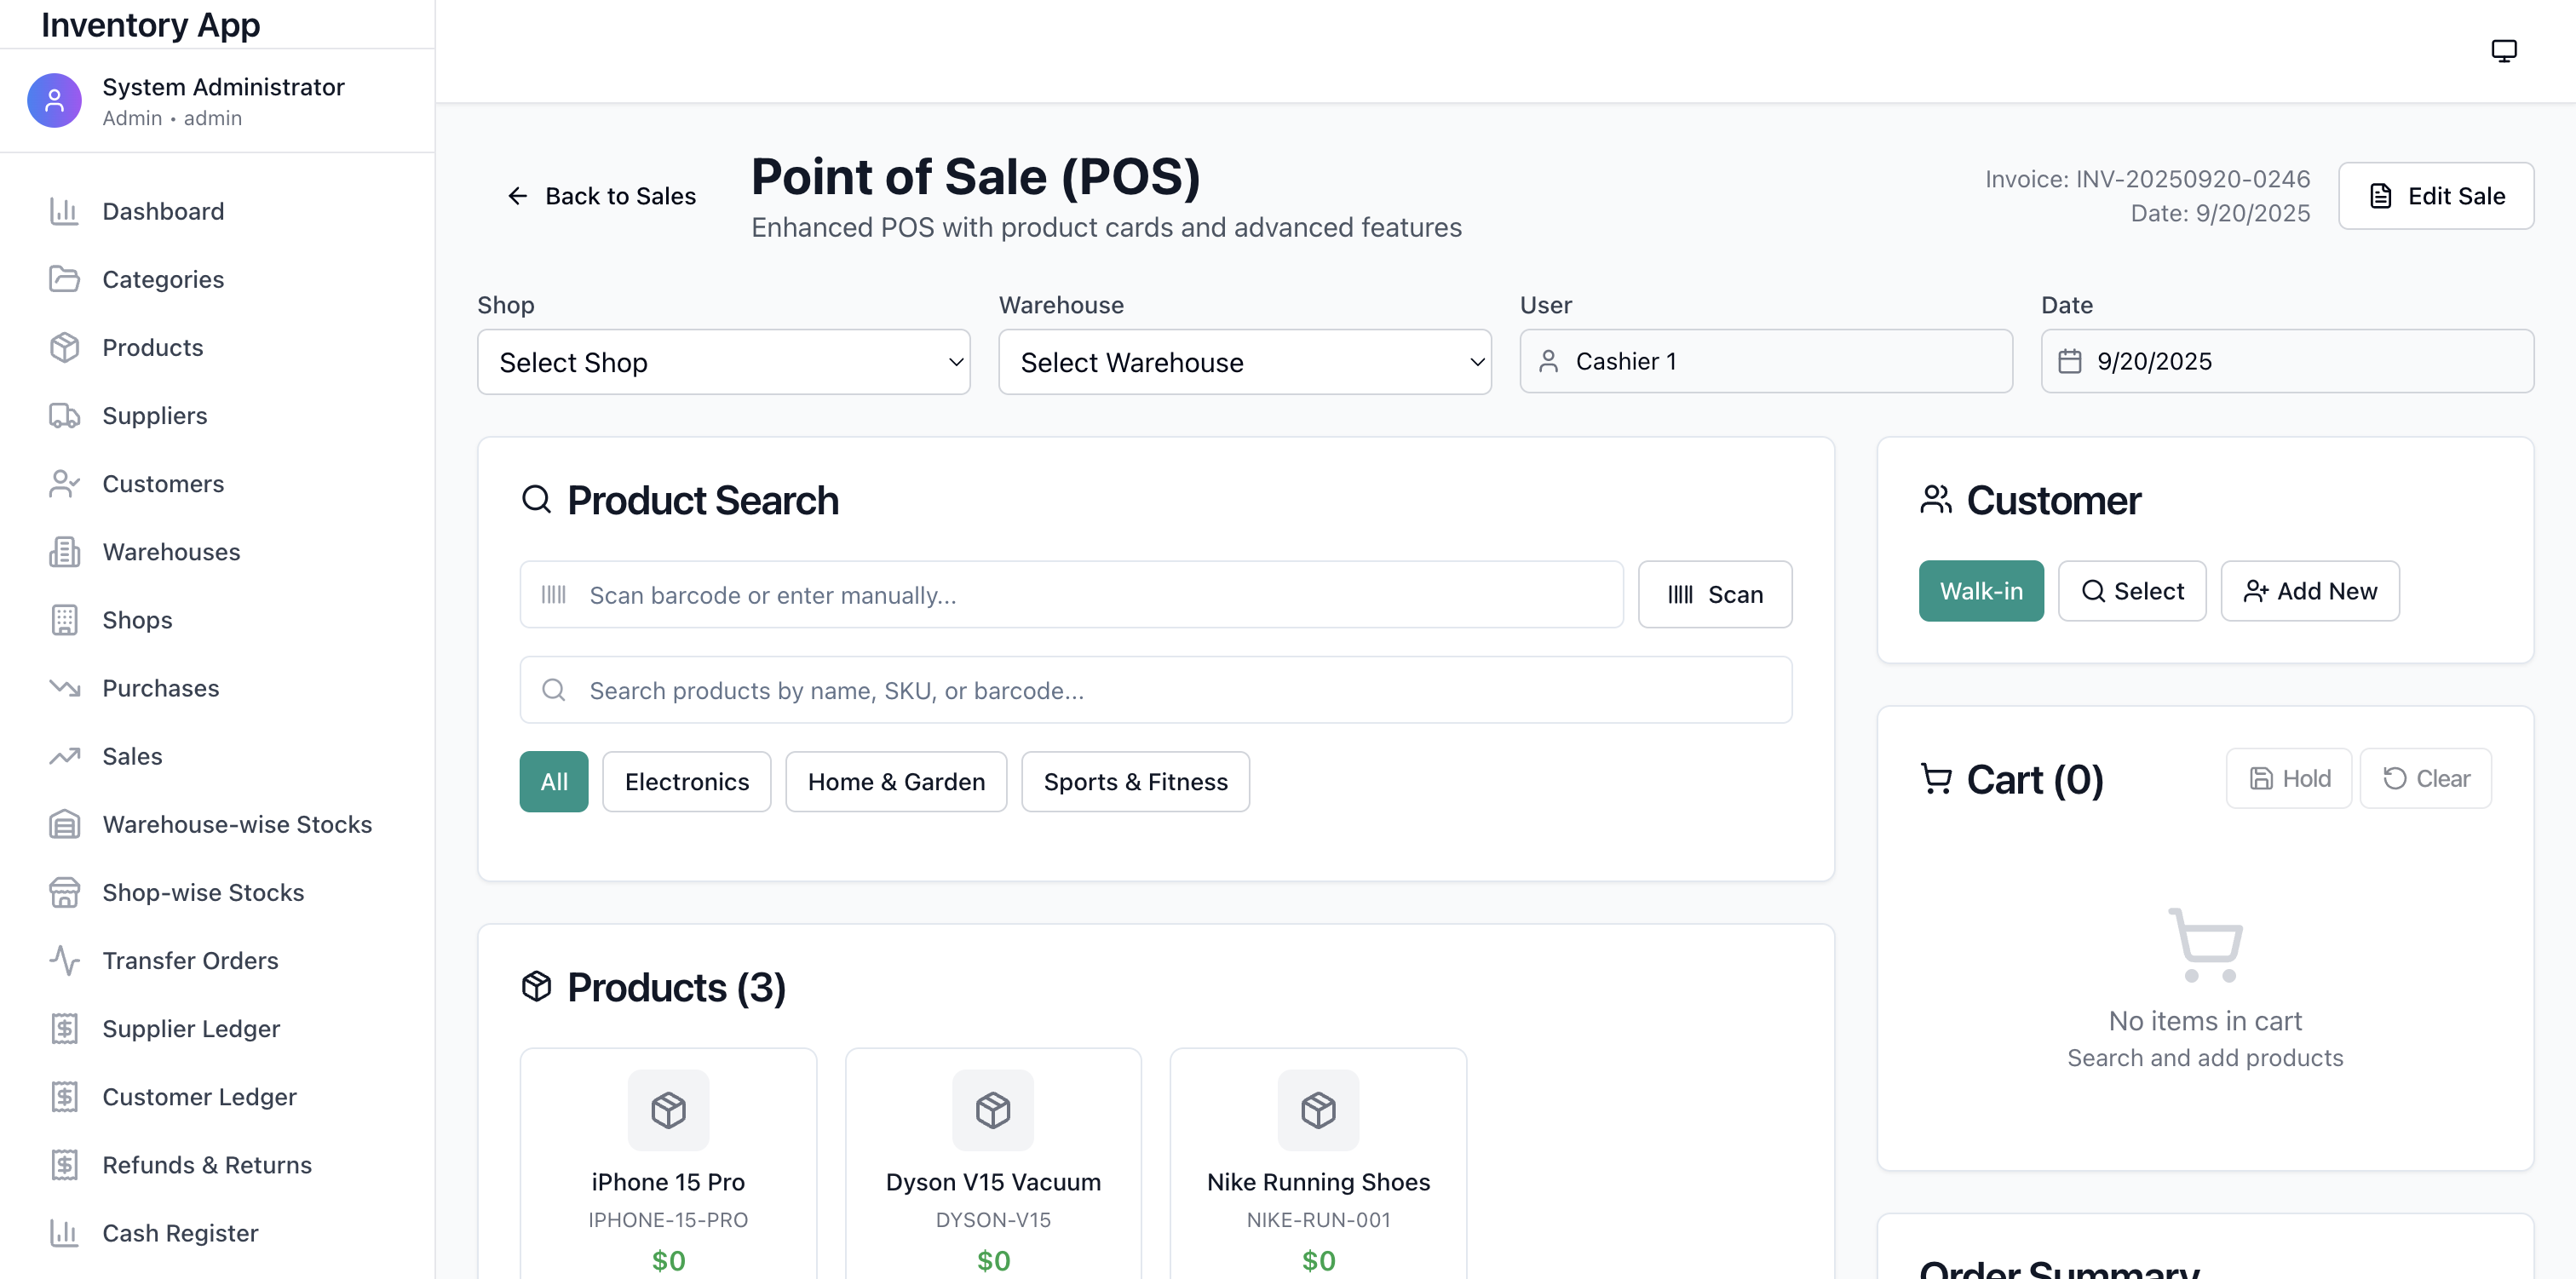Viewport: 2576px width, 1279px height.
Task: Click Add New customer button
Action: click(2310, 591)
